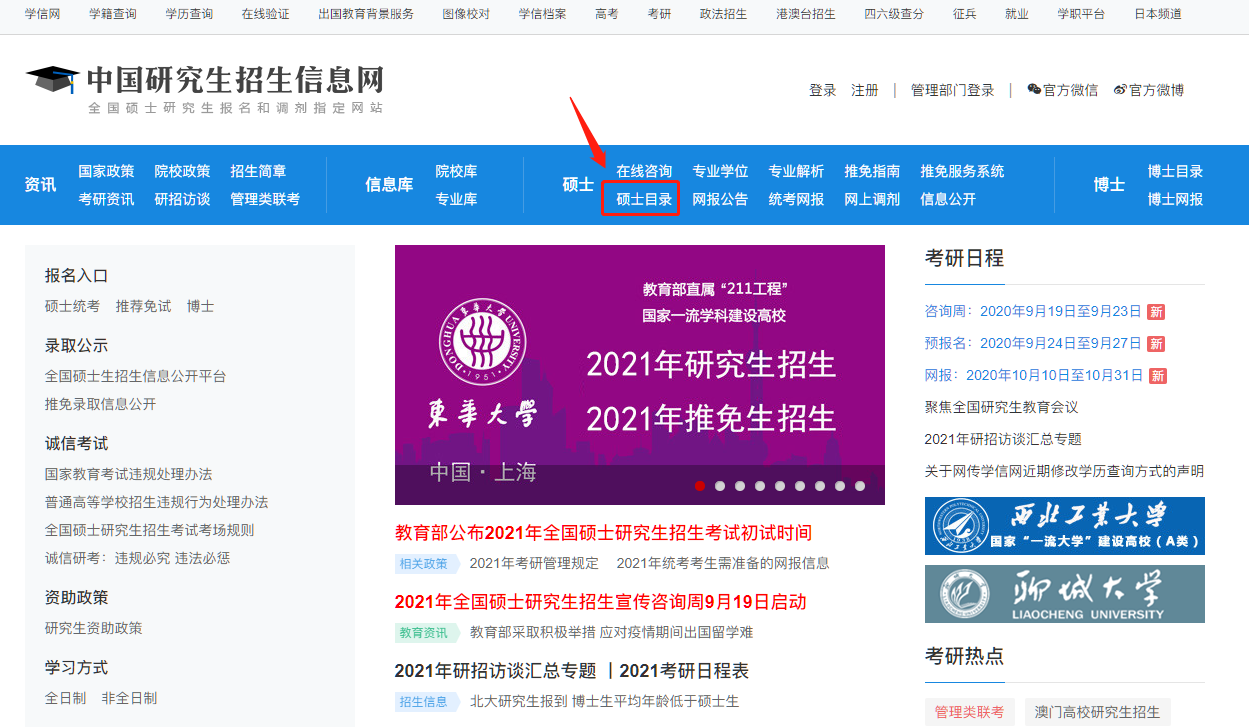Select the 相关政策 tag icon

click(x=425, y=564)
